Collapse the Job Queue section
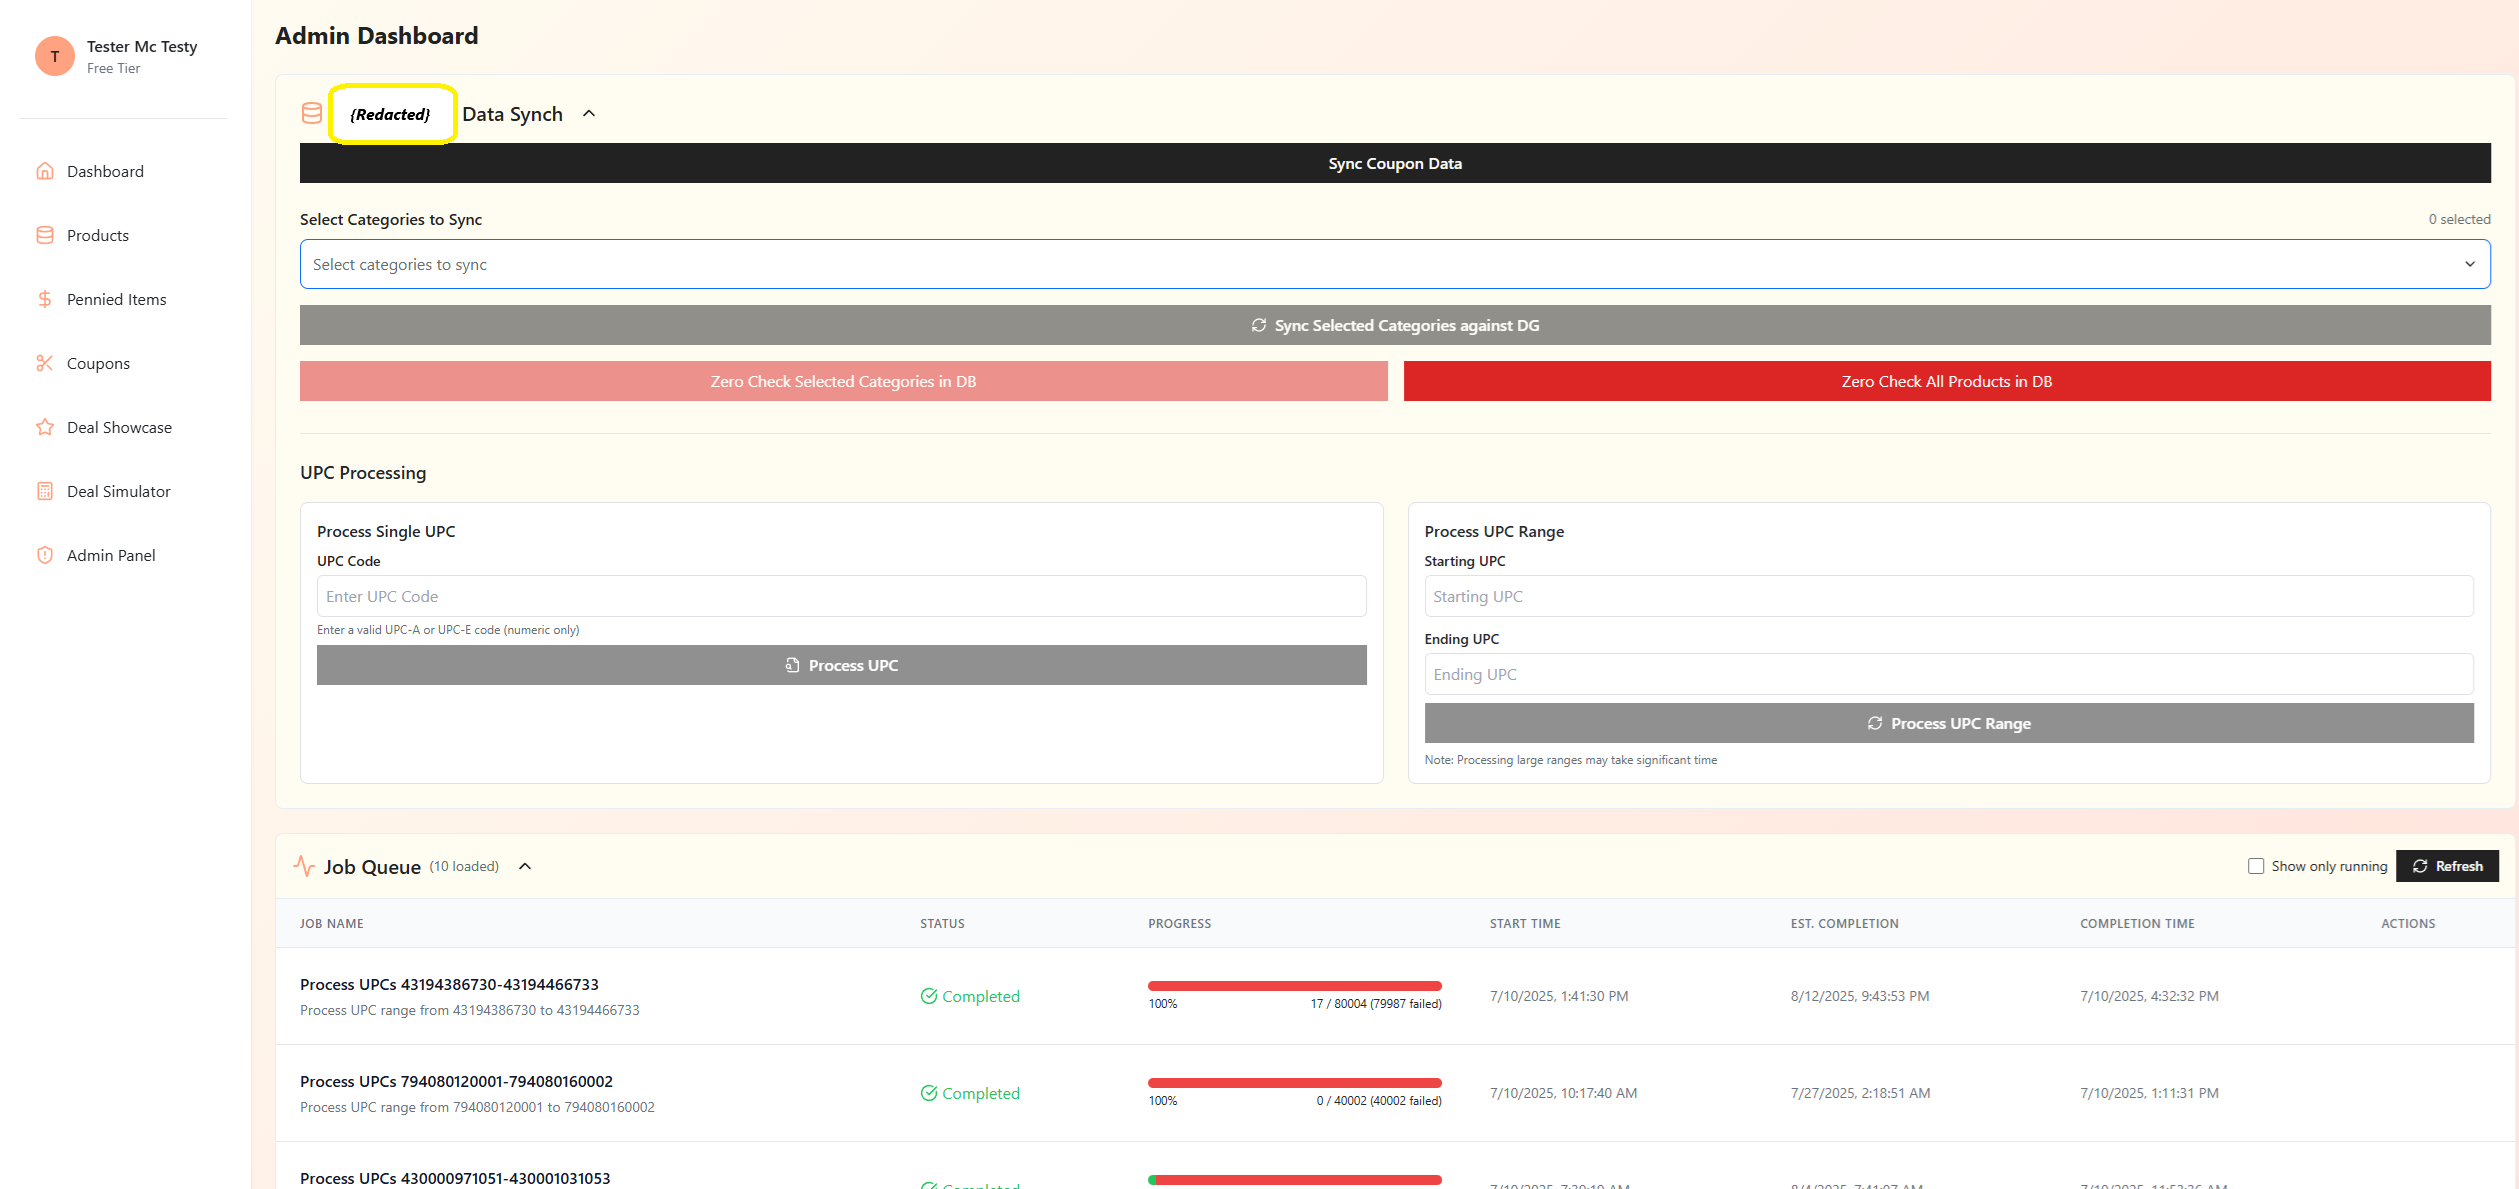Viewport: 2519px width, 1189px height. [525, 866]
